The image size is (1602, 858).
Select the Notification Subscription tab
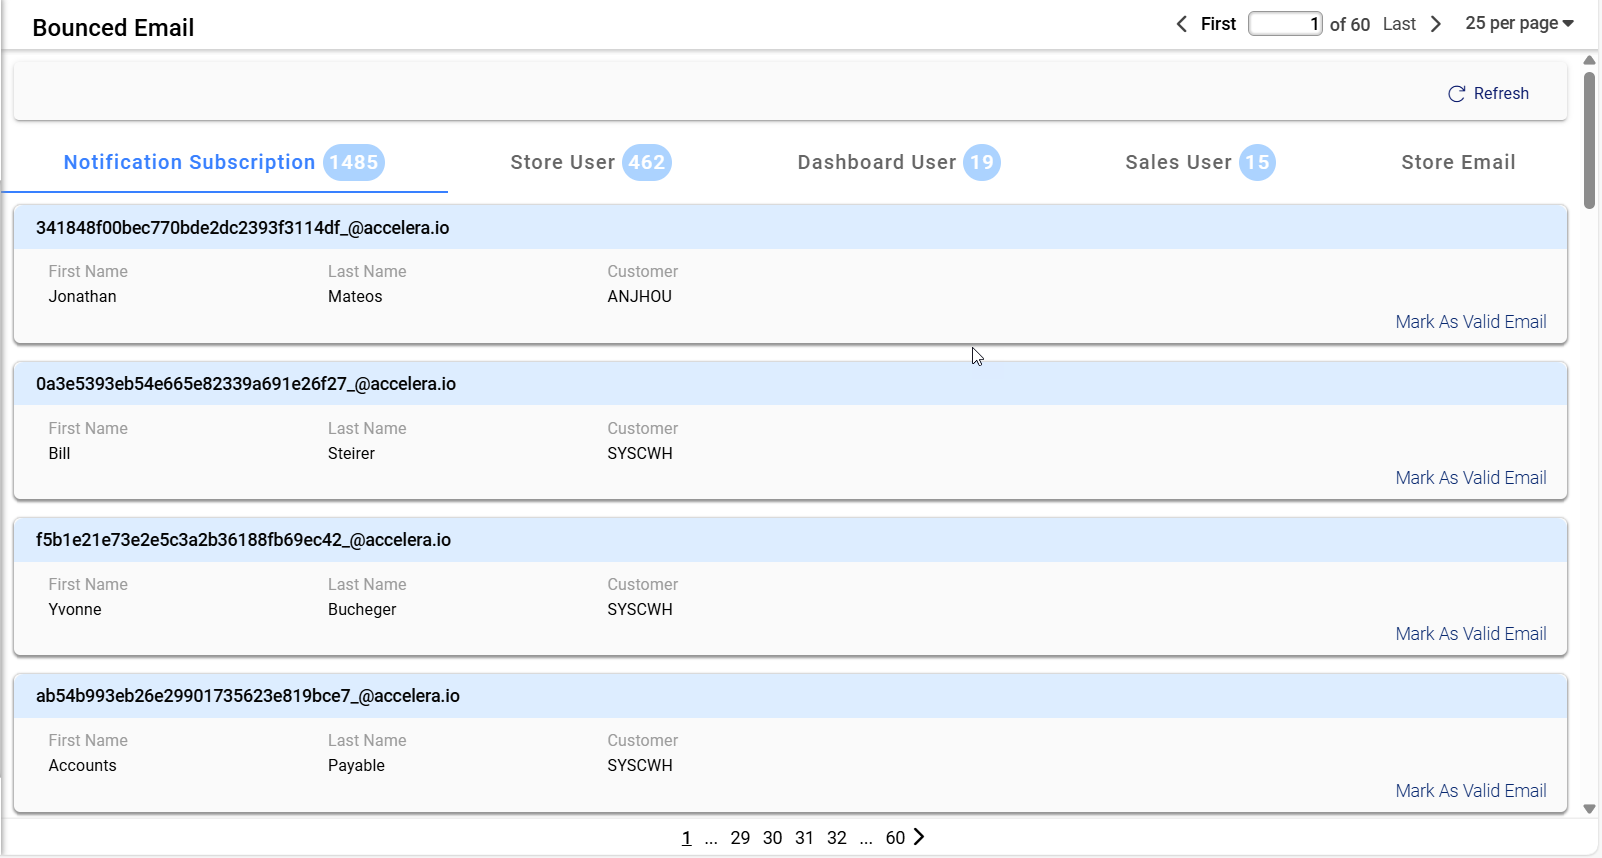click(x=223, y=162)
